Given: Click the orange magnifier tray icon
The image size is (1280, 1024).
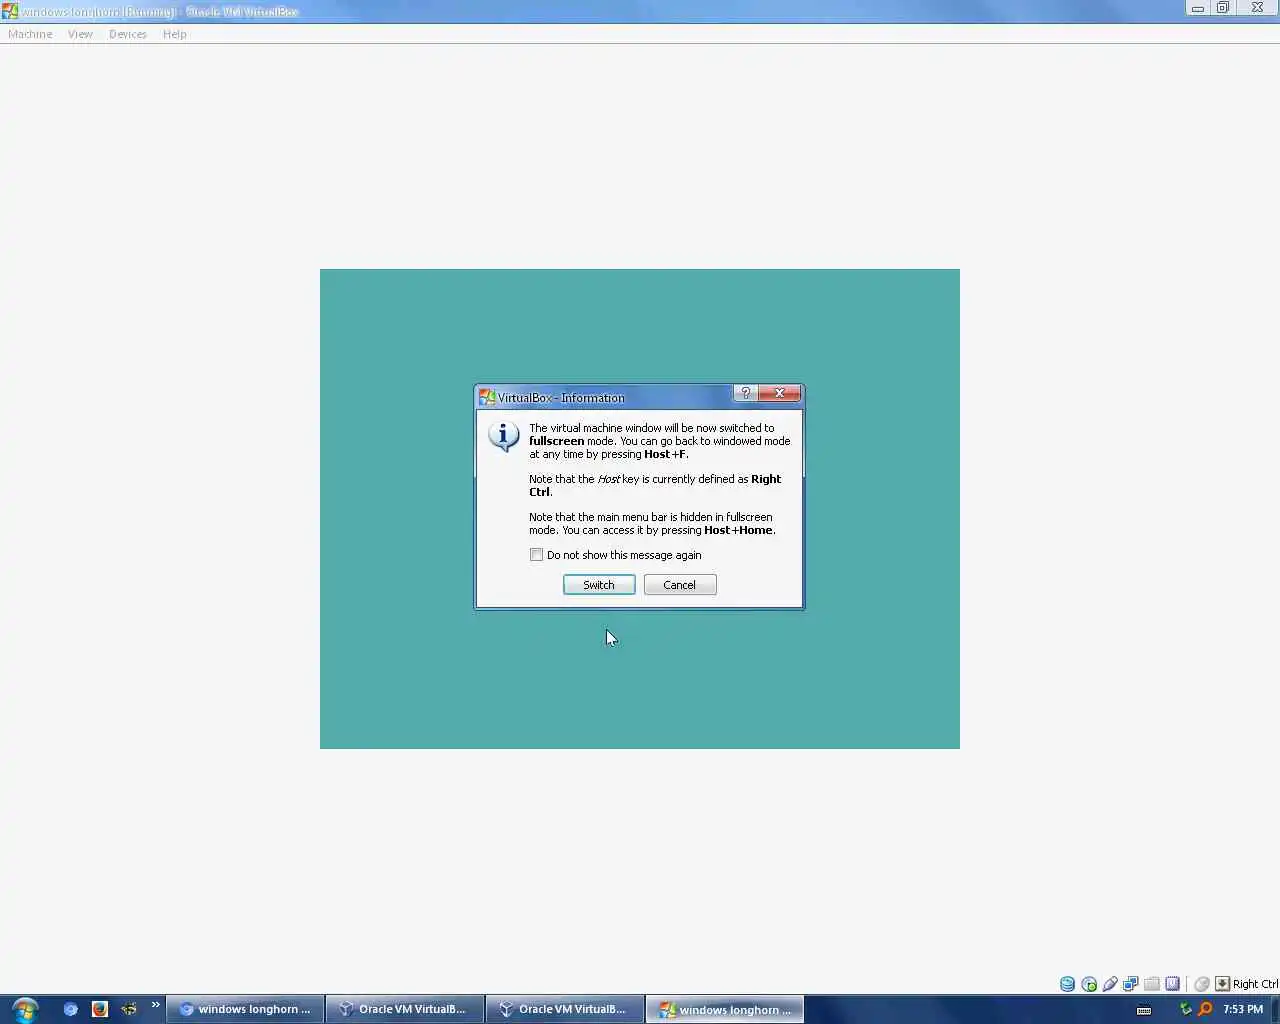Looking at the screenshot, I should 1205,1009.
